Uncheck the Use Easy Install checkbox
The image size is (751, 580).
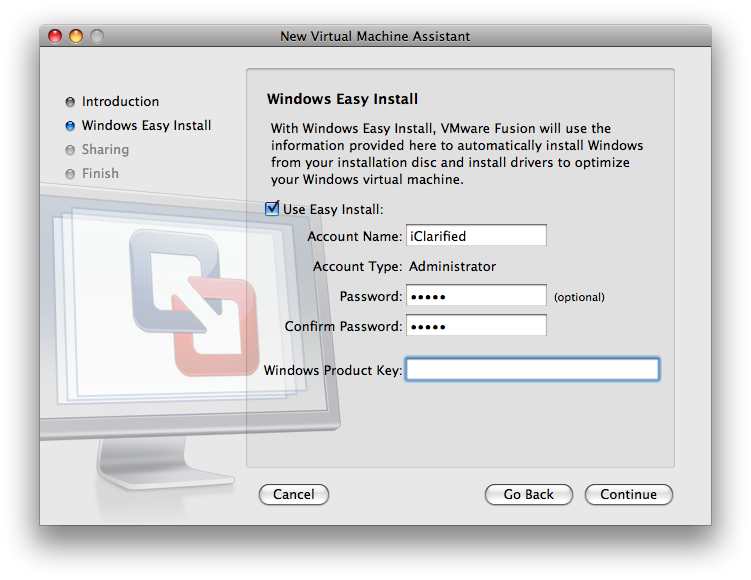click(x=272, y=209)
